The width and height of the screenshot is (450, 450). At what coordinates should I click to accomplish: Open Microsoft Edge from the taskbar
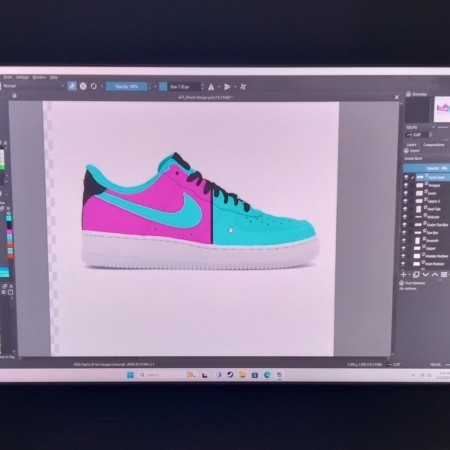pyautogui.click(x=267, y=375)
